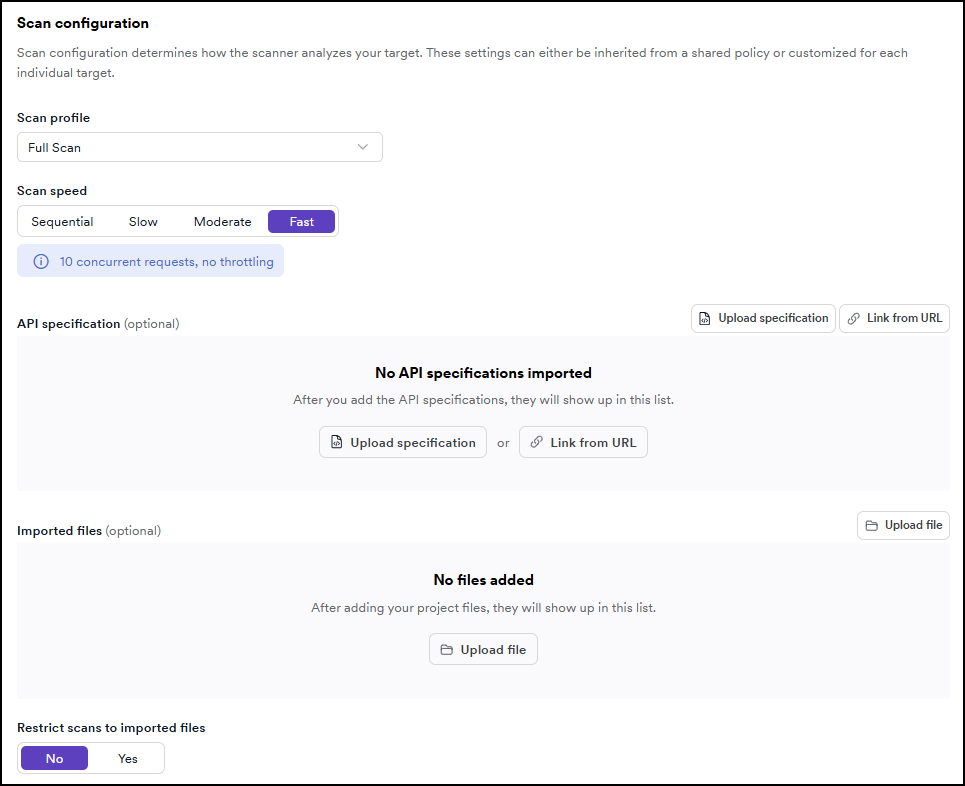The width and height of the screenshot is (965, 786).
Task: Enable Yes for restrict scans to imported files
Action: [x=128, y=759]
